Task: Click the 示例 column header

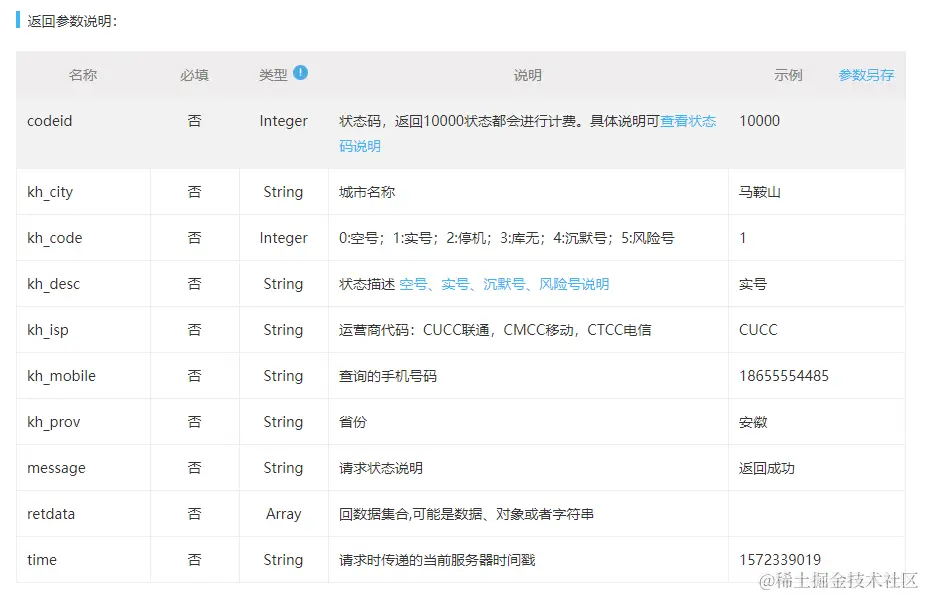Action: [x=788, y=75]
